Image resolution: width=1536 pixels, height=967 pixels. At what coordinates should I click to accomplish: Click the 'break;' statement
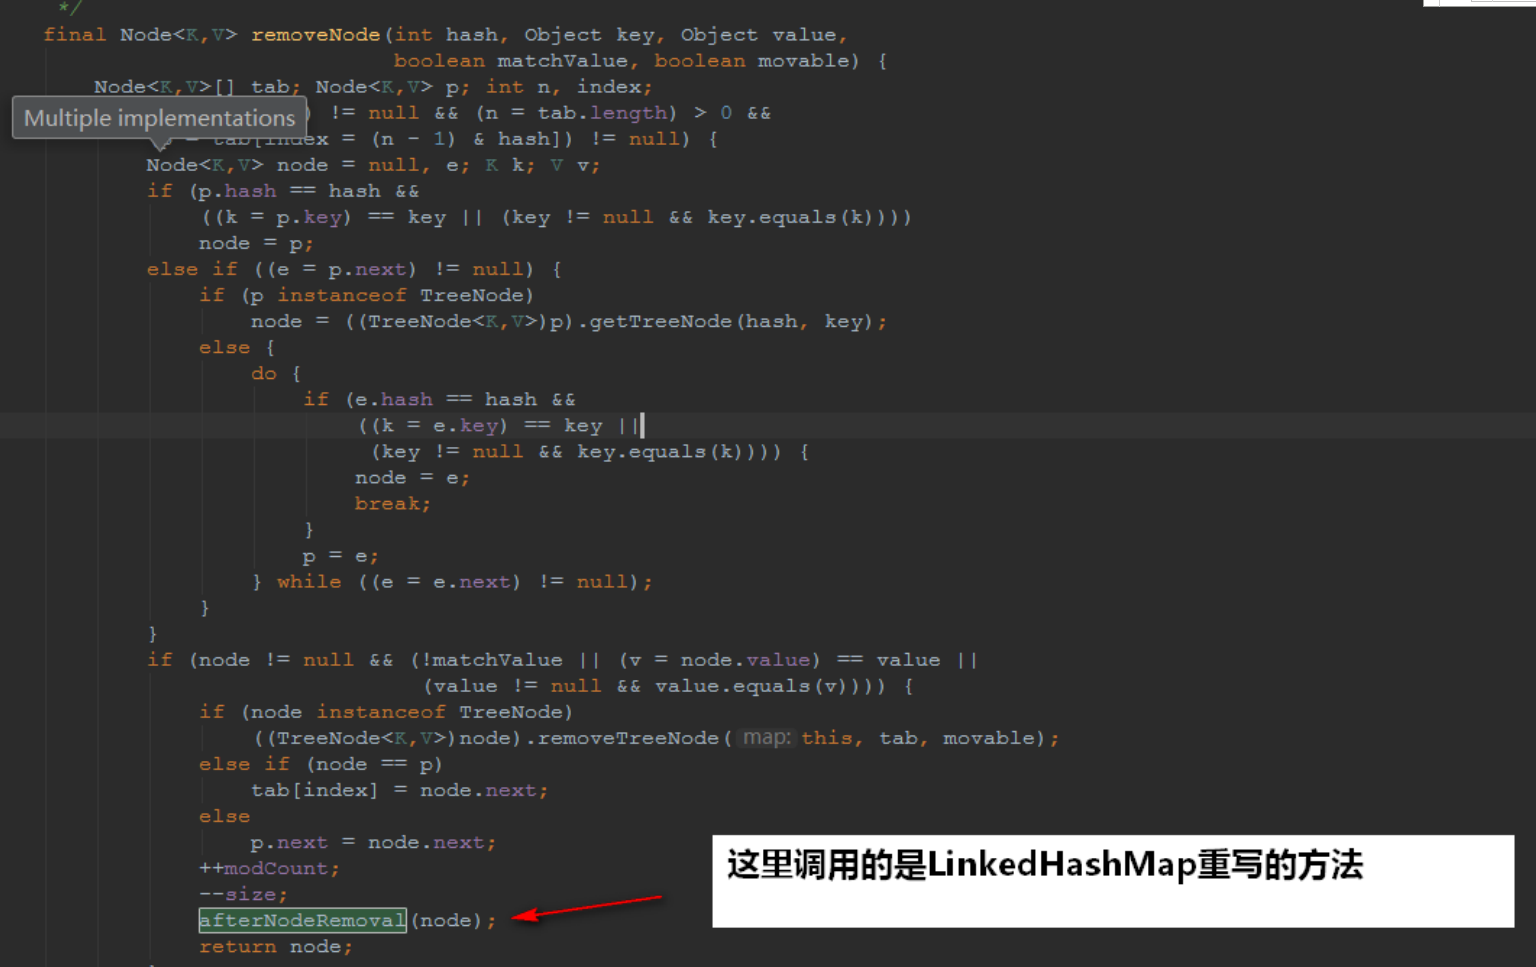pyautogui.click(x=393, y=503)
